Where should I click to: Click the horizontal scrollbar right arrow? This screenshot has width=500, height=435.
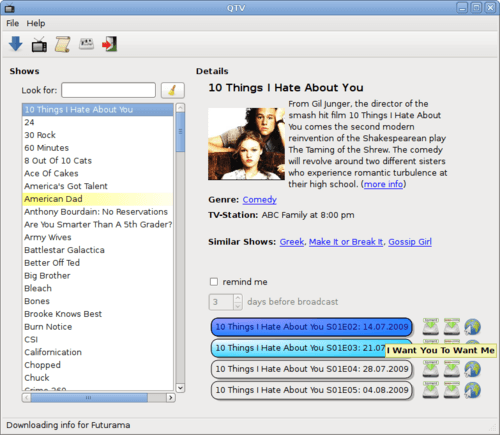point(171,397)
